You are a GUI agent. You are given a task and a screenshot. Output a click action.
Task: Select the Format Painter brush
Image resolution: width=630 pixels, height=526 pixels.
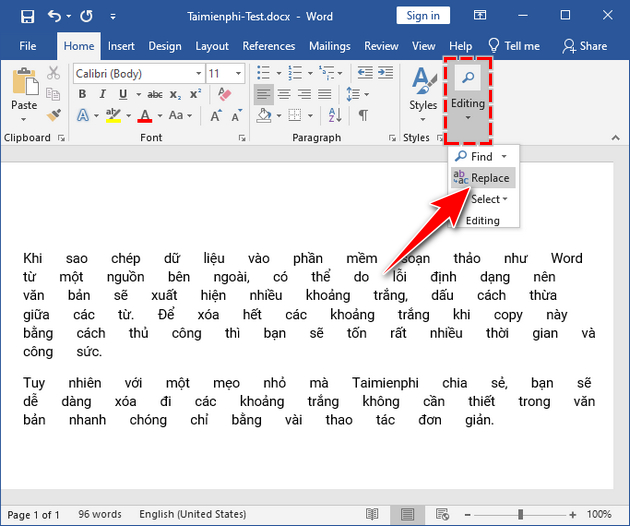[53, 115]
